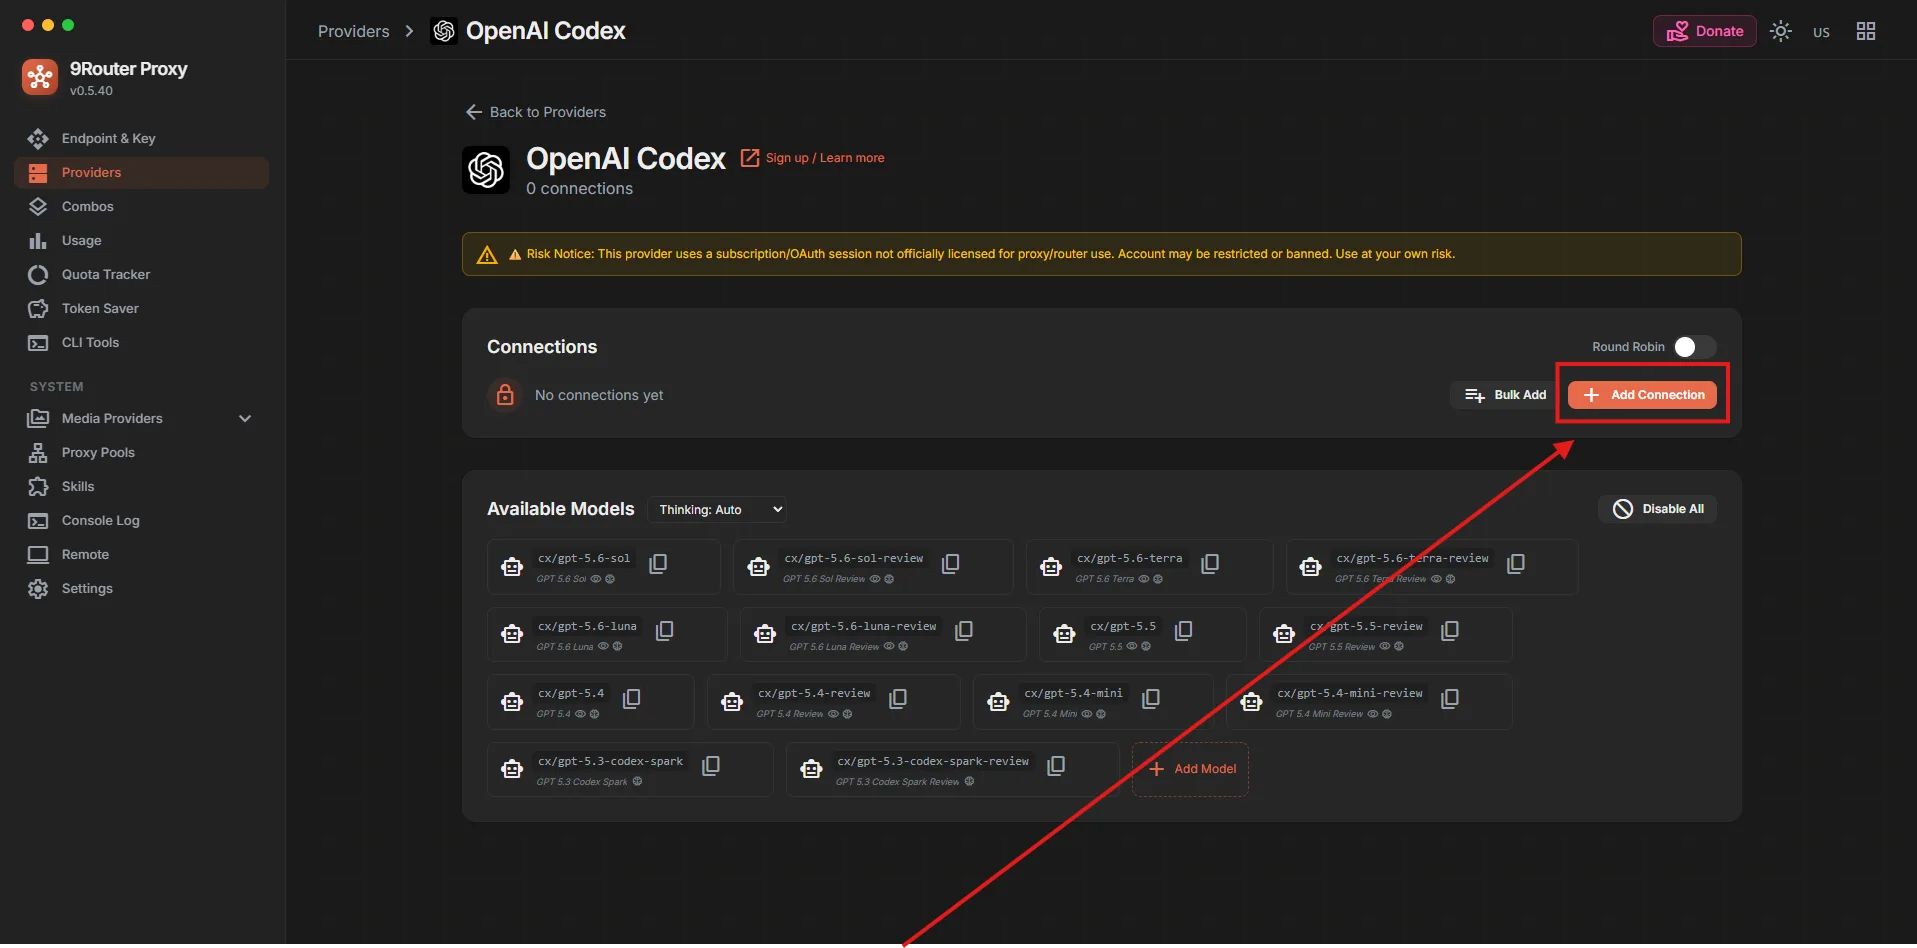Copy the cx/gpt-5.6-terra model ID
The height and width of the screenshot is (948, 1917).
tap(1210, 564)
